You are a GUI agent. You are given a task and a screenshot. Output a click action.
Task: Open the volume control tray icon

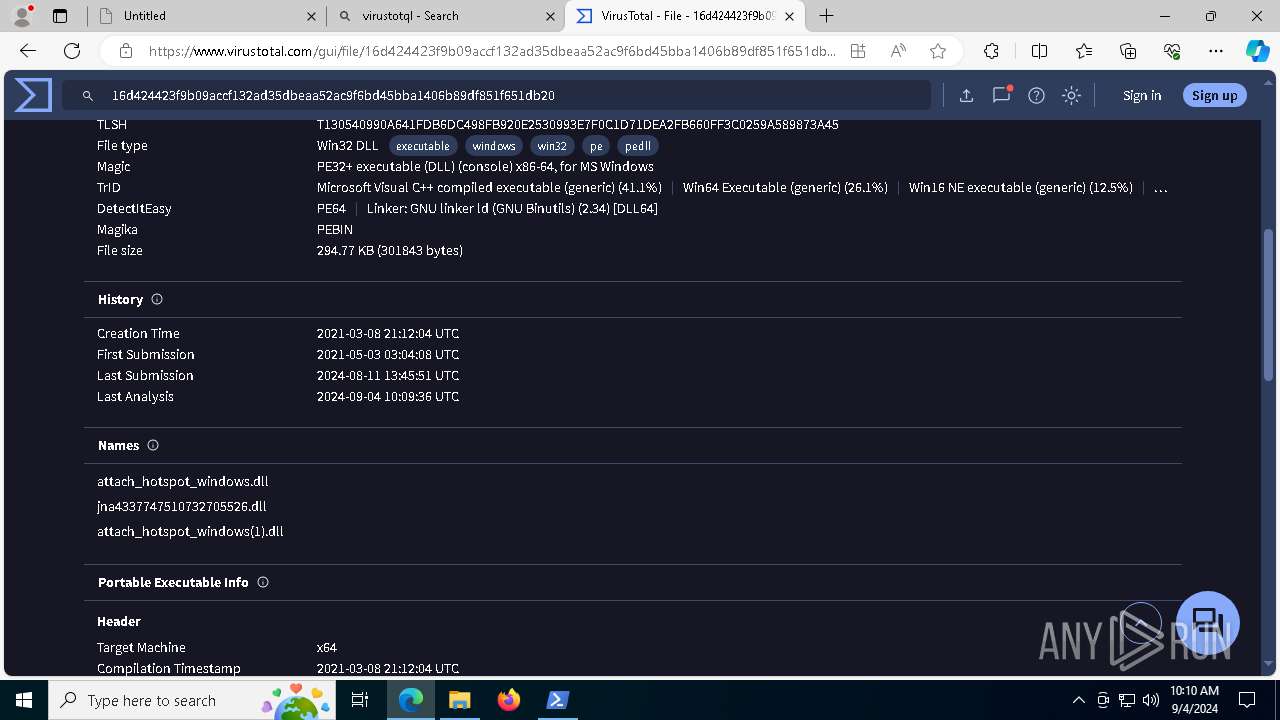pos(1150,700)
